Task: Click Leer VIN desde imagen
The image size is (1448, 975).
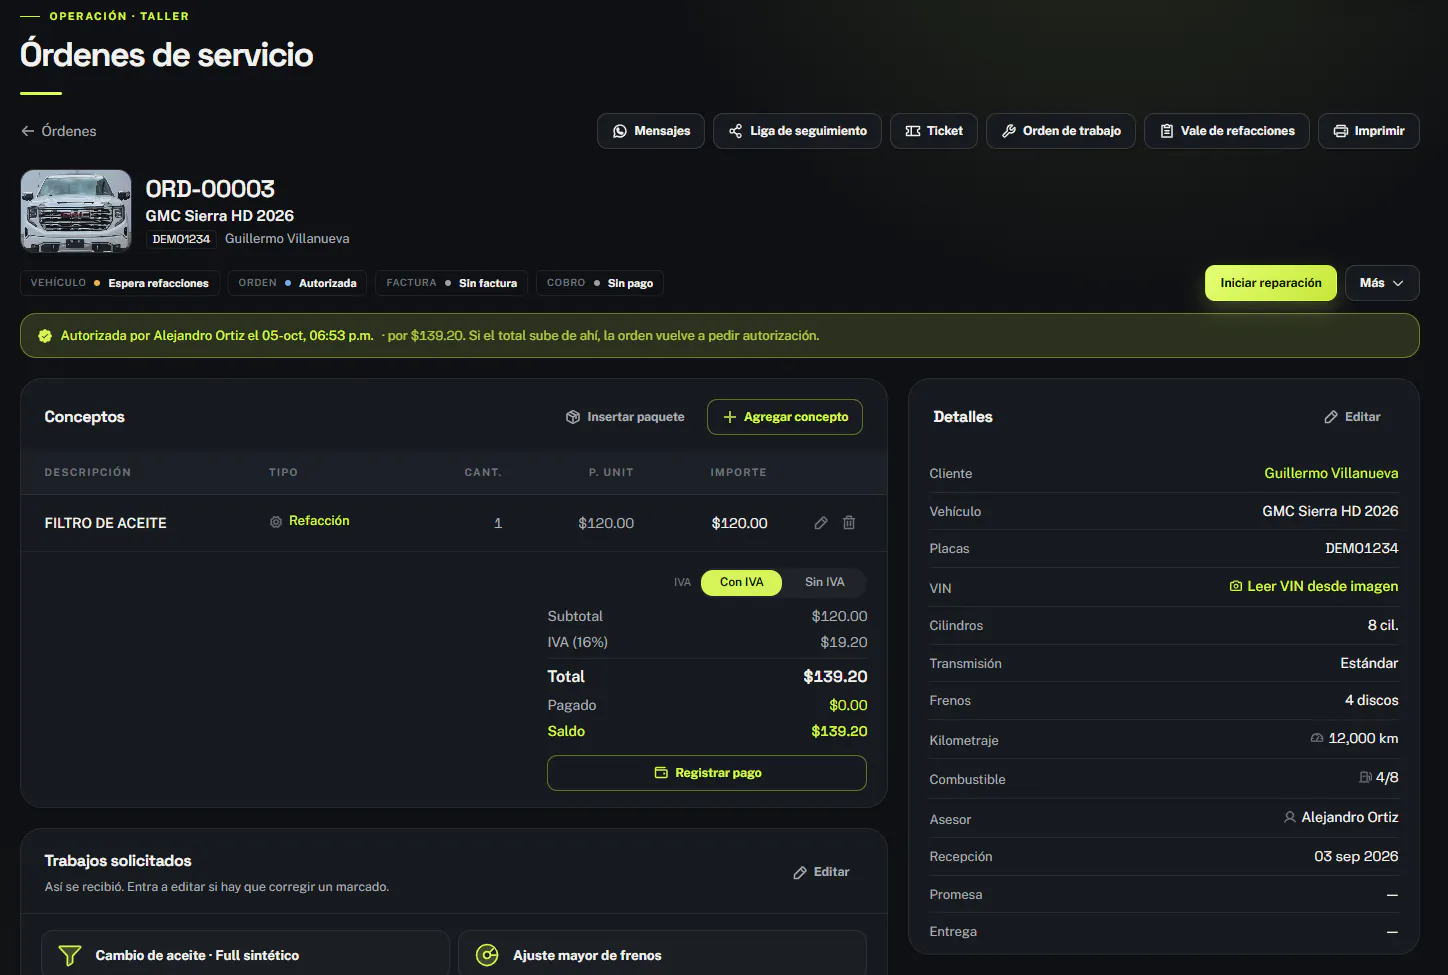Action: tap(1314, 586)
